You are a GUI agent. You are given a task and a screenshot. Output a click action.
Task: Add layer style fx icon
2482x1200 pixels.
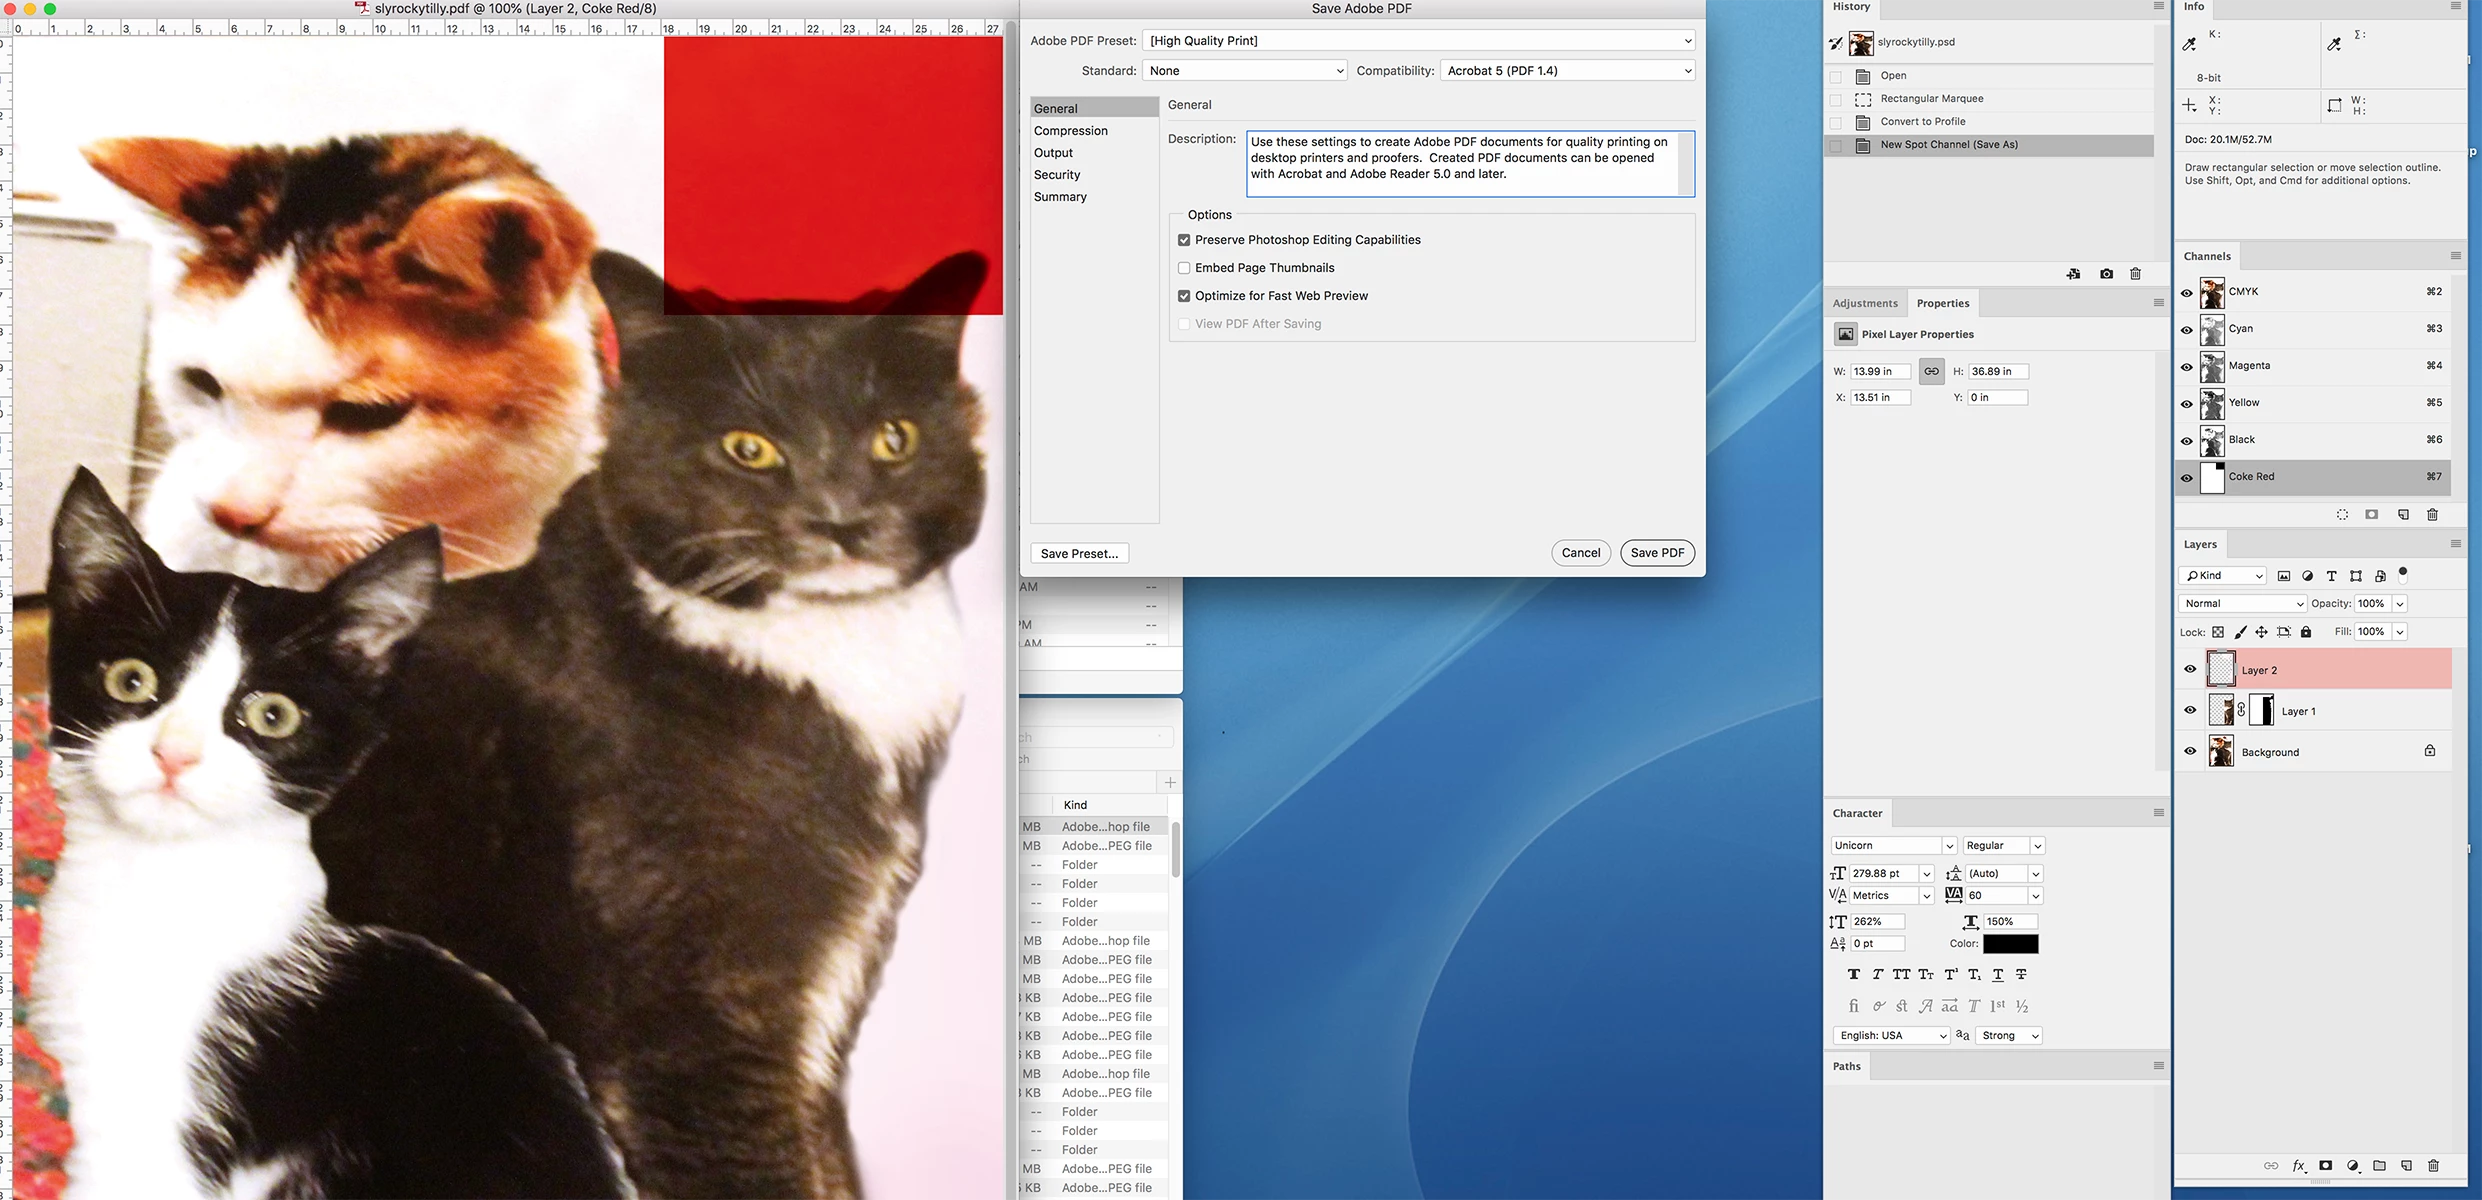(2298, 1166)
